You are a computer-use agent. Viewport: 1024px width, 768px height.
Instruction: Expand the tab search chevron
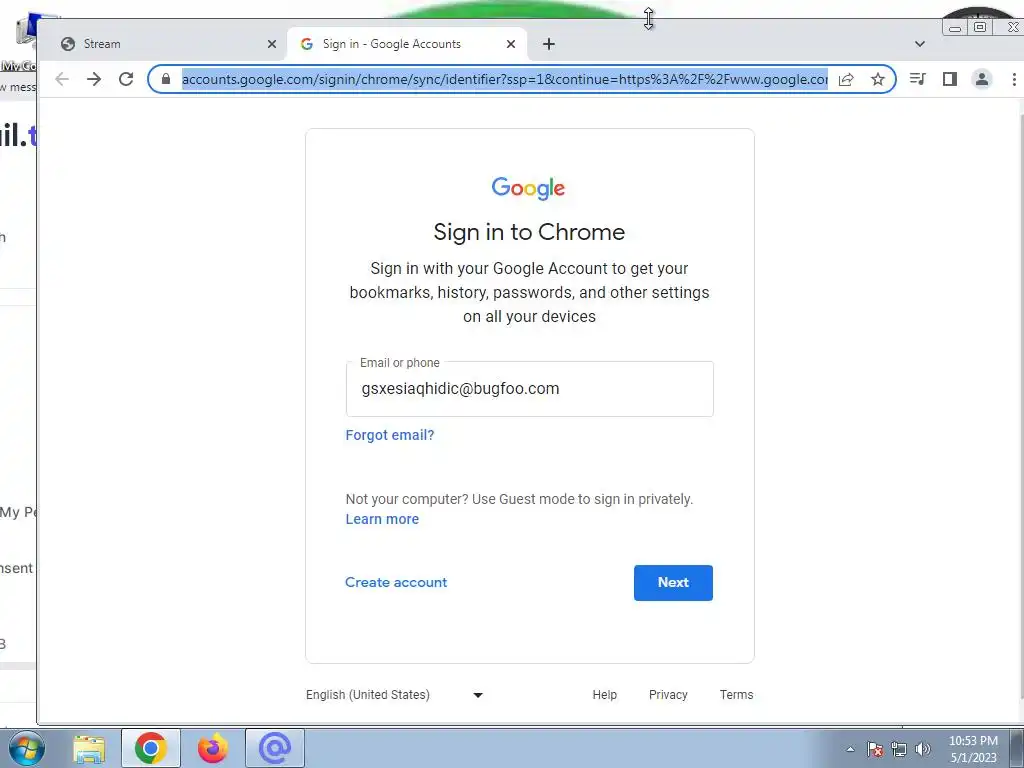coord(920,44)
